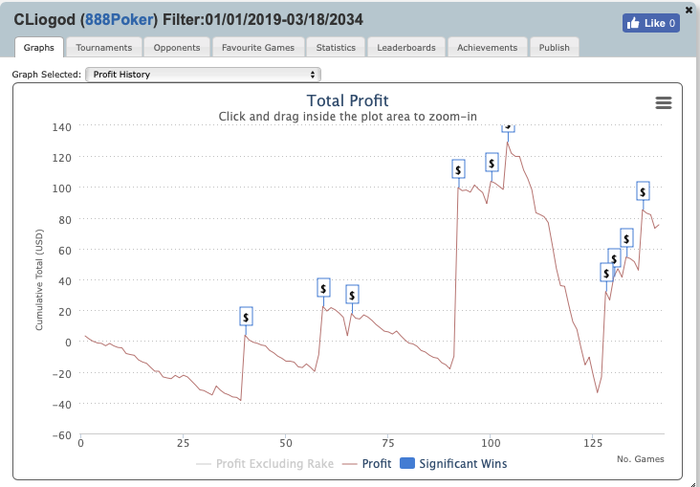This screenshot has width=700, height=487.
Task: Go to the Statistics tab
Action: pos(336,47)
